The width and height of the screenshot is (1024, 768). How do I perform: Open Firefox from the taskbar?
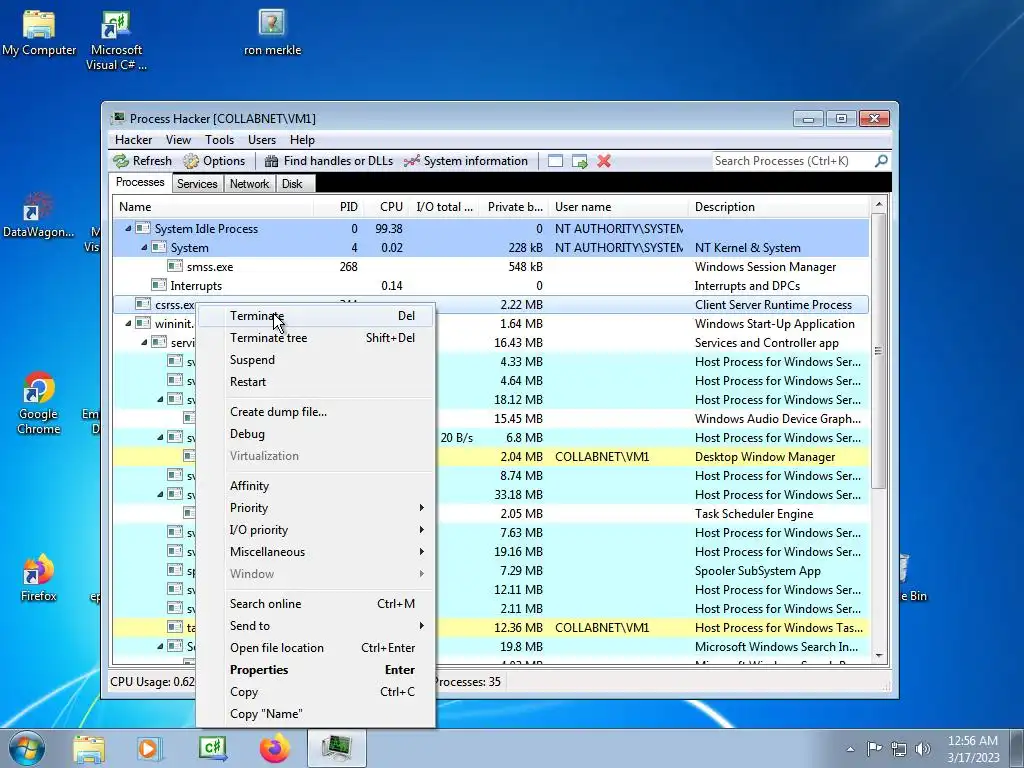tap(275, 748)
